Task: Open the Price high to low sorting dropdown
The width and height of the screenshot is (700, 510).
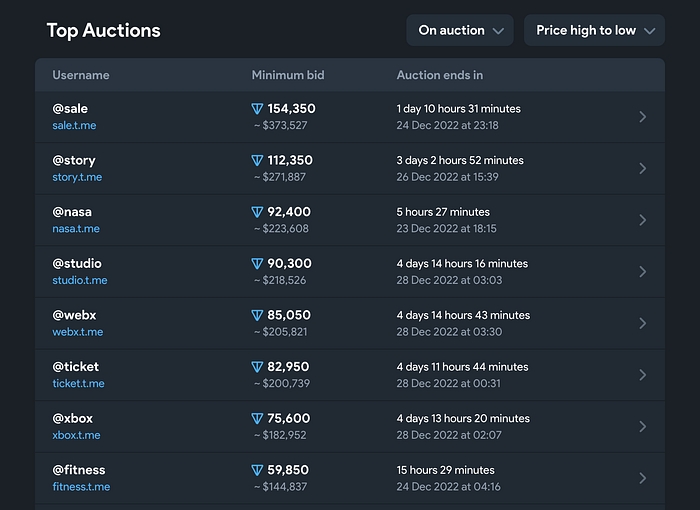Action: click(x=594, y=30)
